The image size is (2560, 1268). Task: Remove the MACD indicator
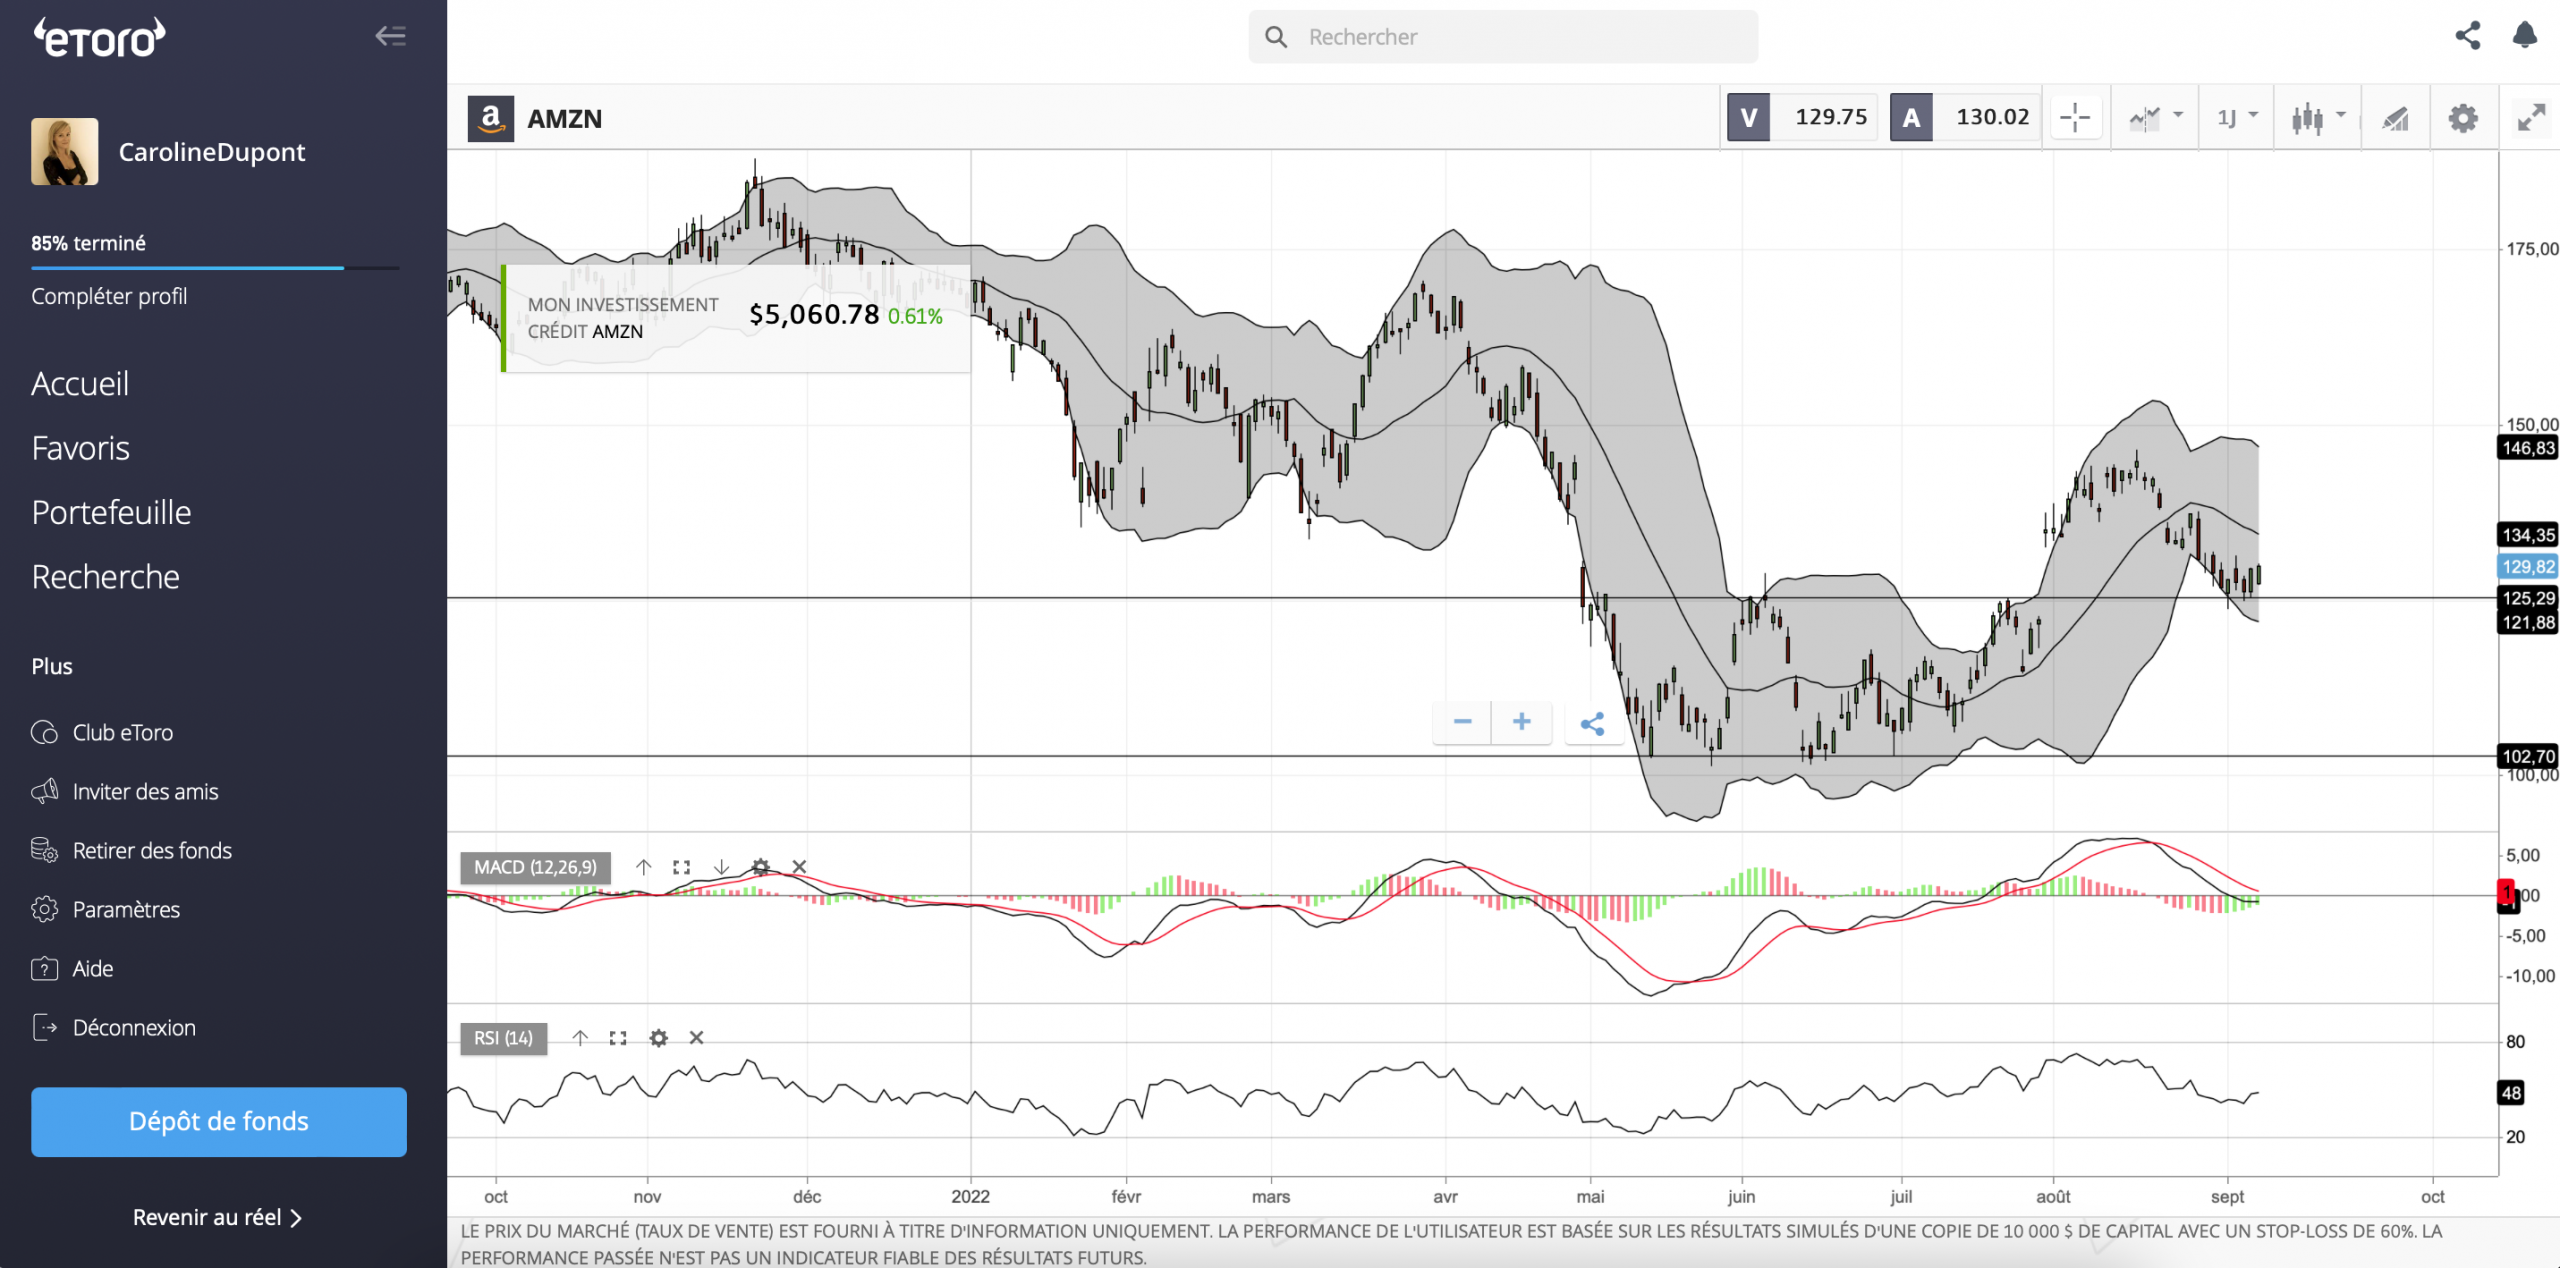point(799,867)
